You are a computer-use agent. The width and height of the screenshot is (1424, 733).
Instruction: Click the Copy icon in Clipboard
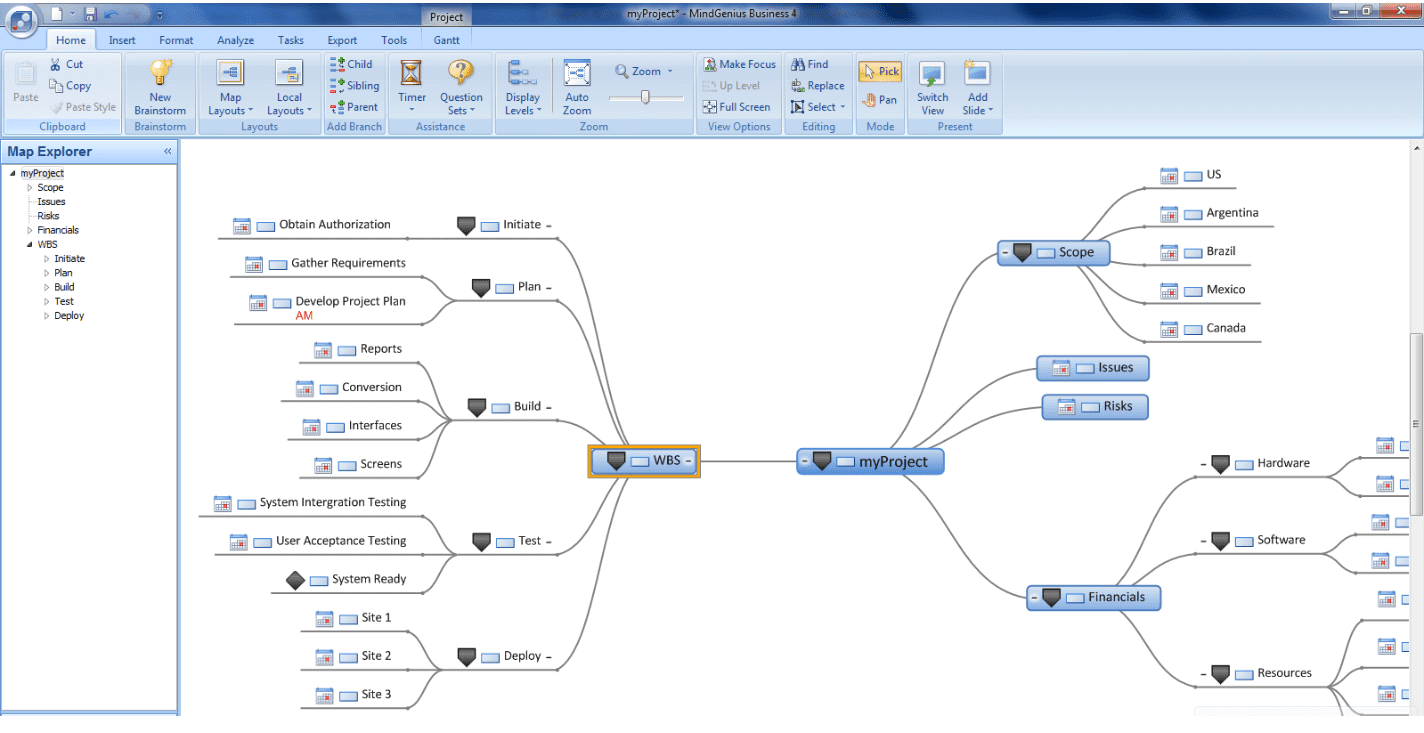pyautogui.click(x=56, y=86)
